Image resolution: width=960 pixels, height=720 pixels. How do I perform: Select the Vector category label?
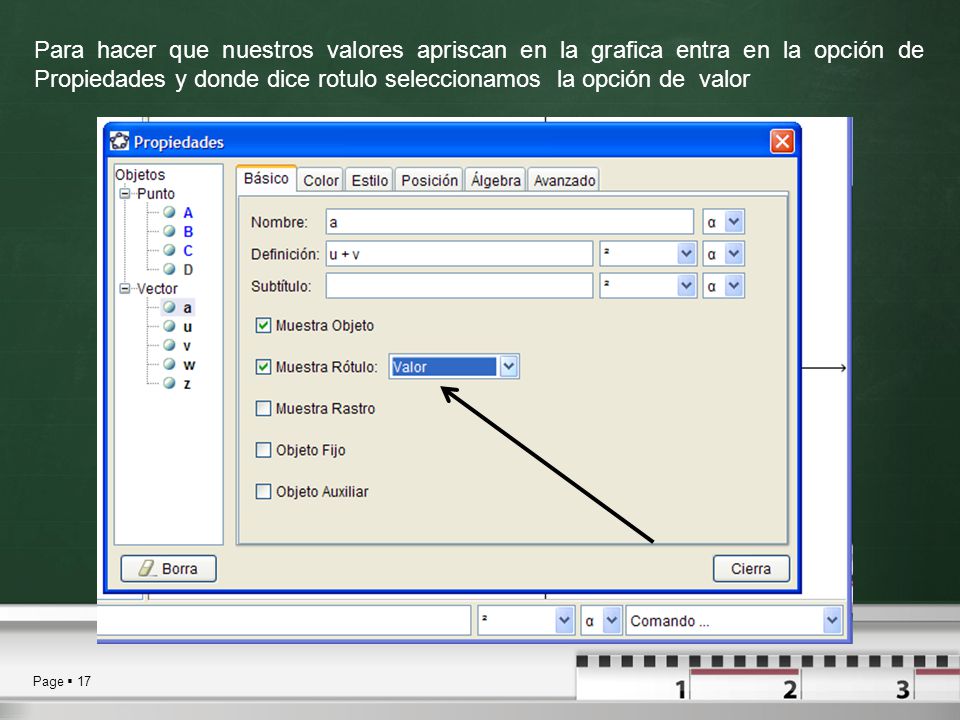(x=157, y=288)
